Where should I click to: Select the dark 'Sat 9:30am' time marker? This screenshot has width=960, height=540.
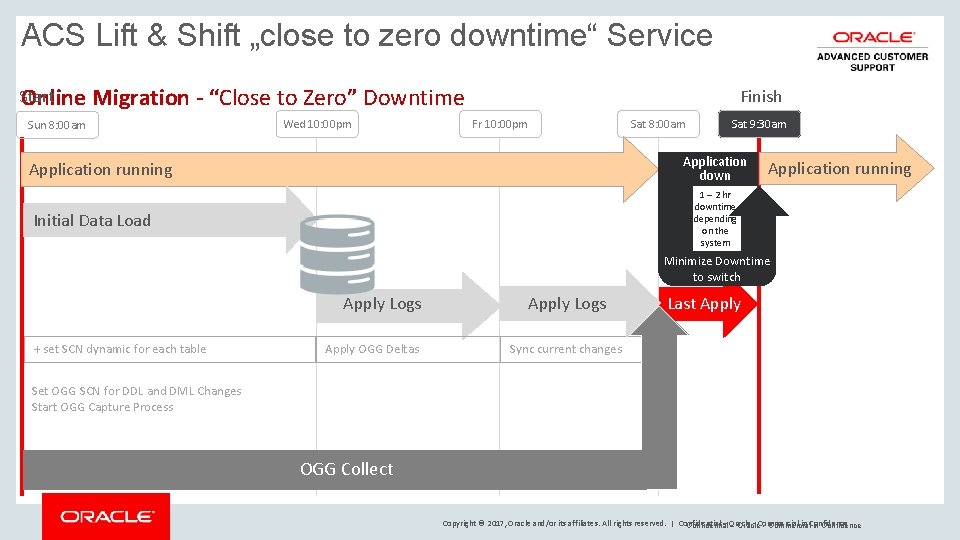[x=759, y=124]
